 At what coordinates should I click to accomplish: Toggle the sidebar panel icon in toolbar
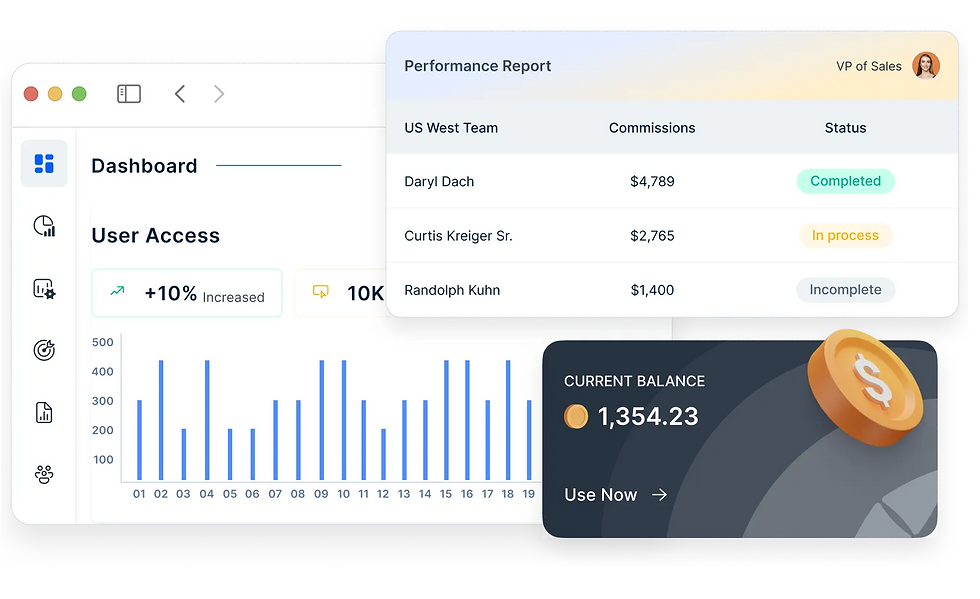pos(129,94)
